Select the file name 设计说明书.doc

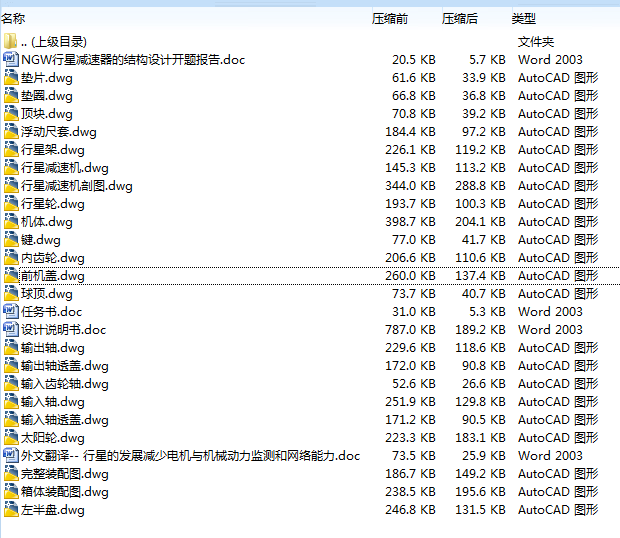[x=64, y=330]
